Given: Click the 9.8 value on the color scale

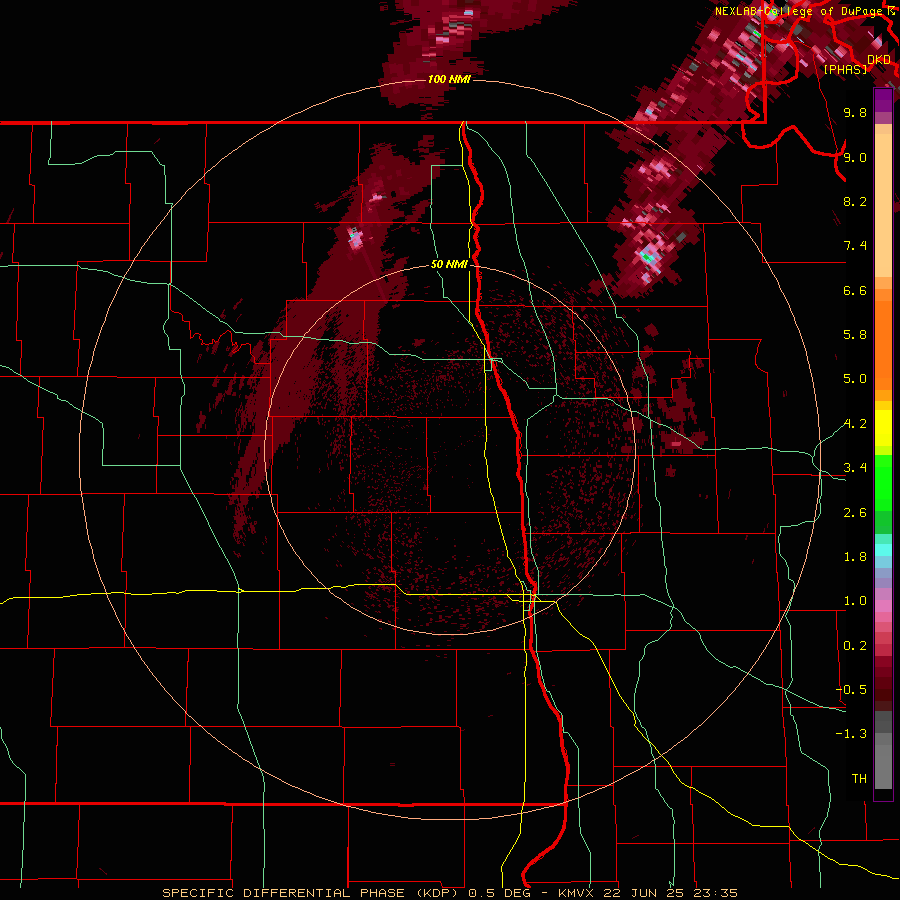Looking at the screenshot, I should [855, 112].
